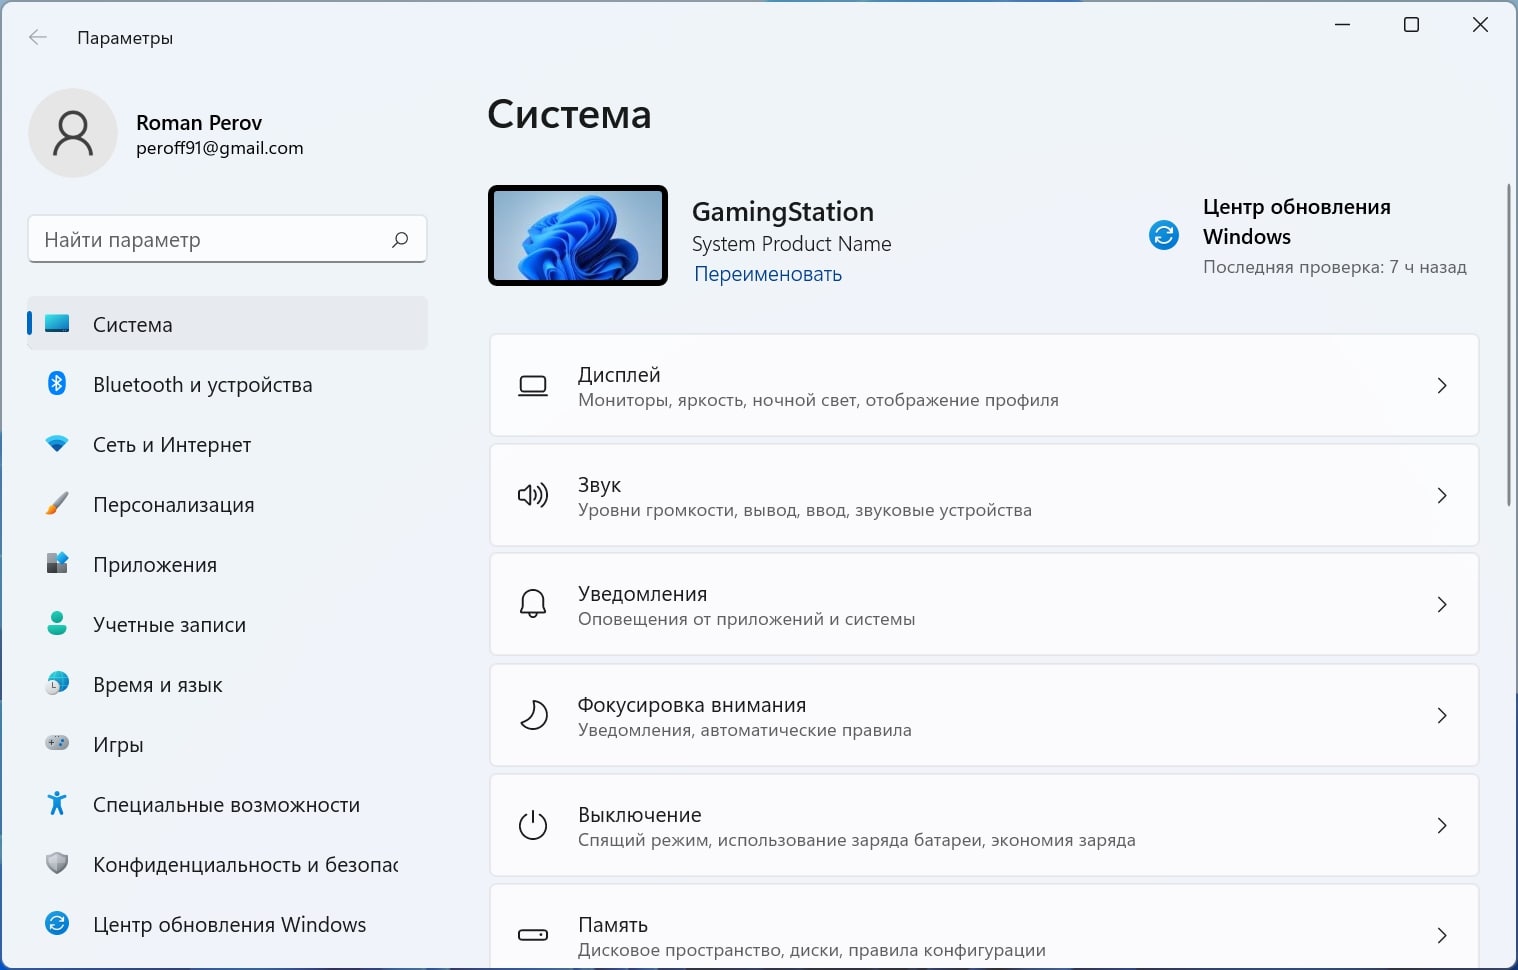1518x970 pixels.
Task: Click the globe clock icon for Время и язык
Action: (57, 683)
